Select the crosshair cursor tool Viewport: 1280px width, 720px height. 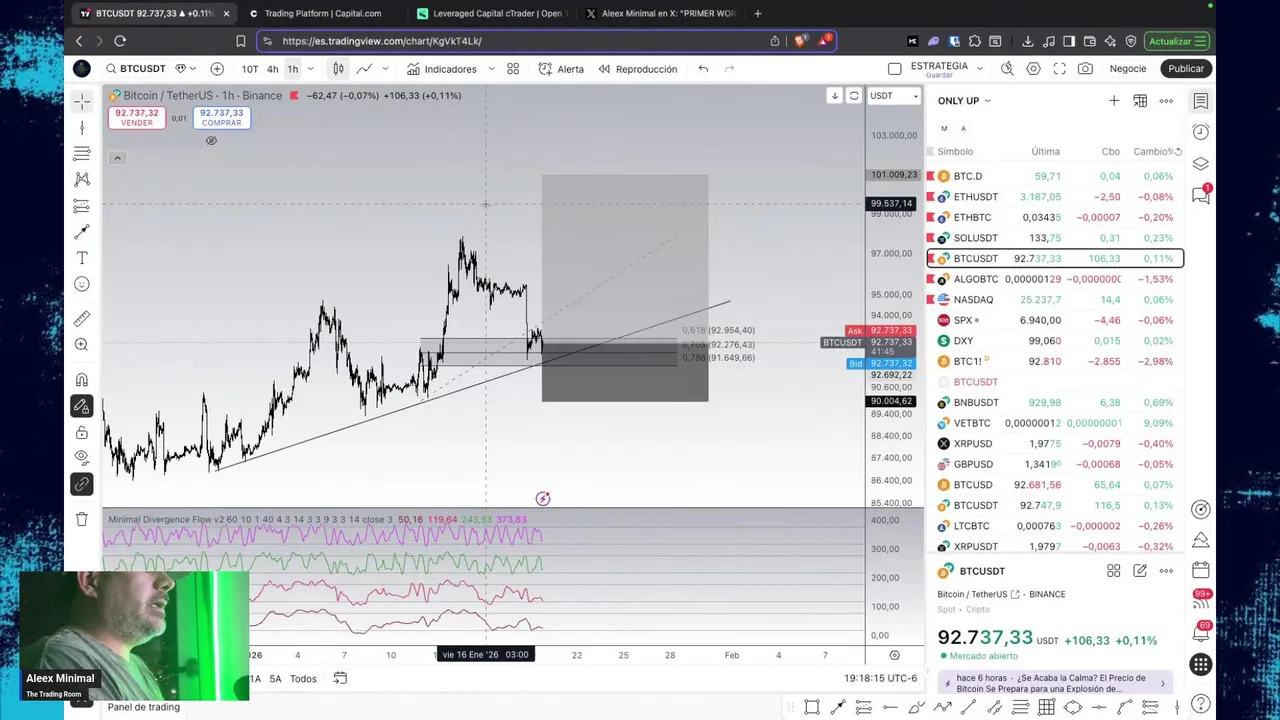(x=82, y=102)
